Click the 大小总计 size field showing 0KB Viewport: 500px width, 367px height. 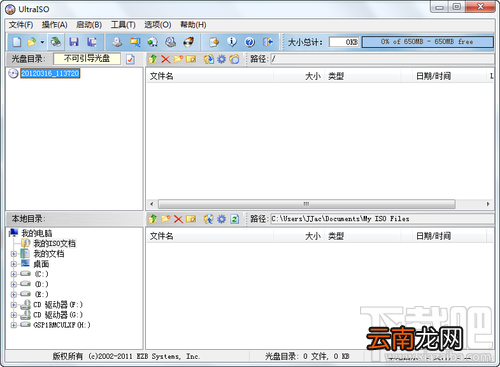click(344, 42)
